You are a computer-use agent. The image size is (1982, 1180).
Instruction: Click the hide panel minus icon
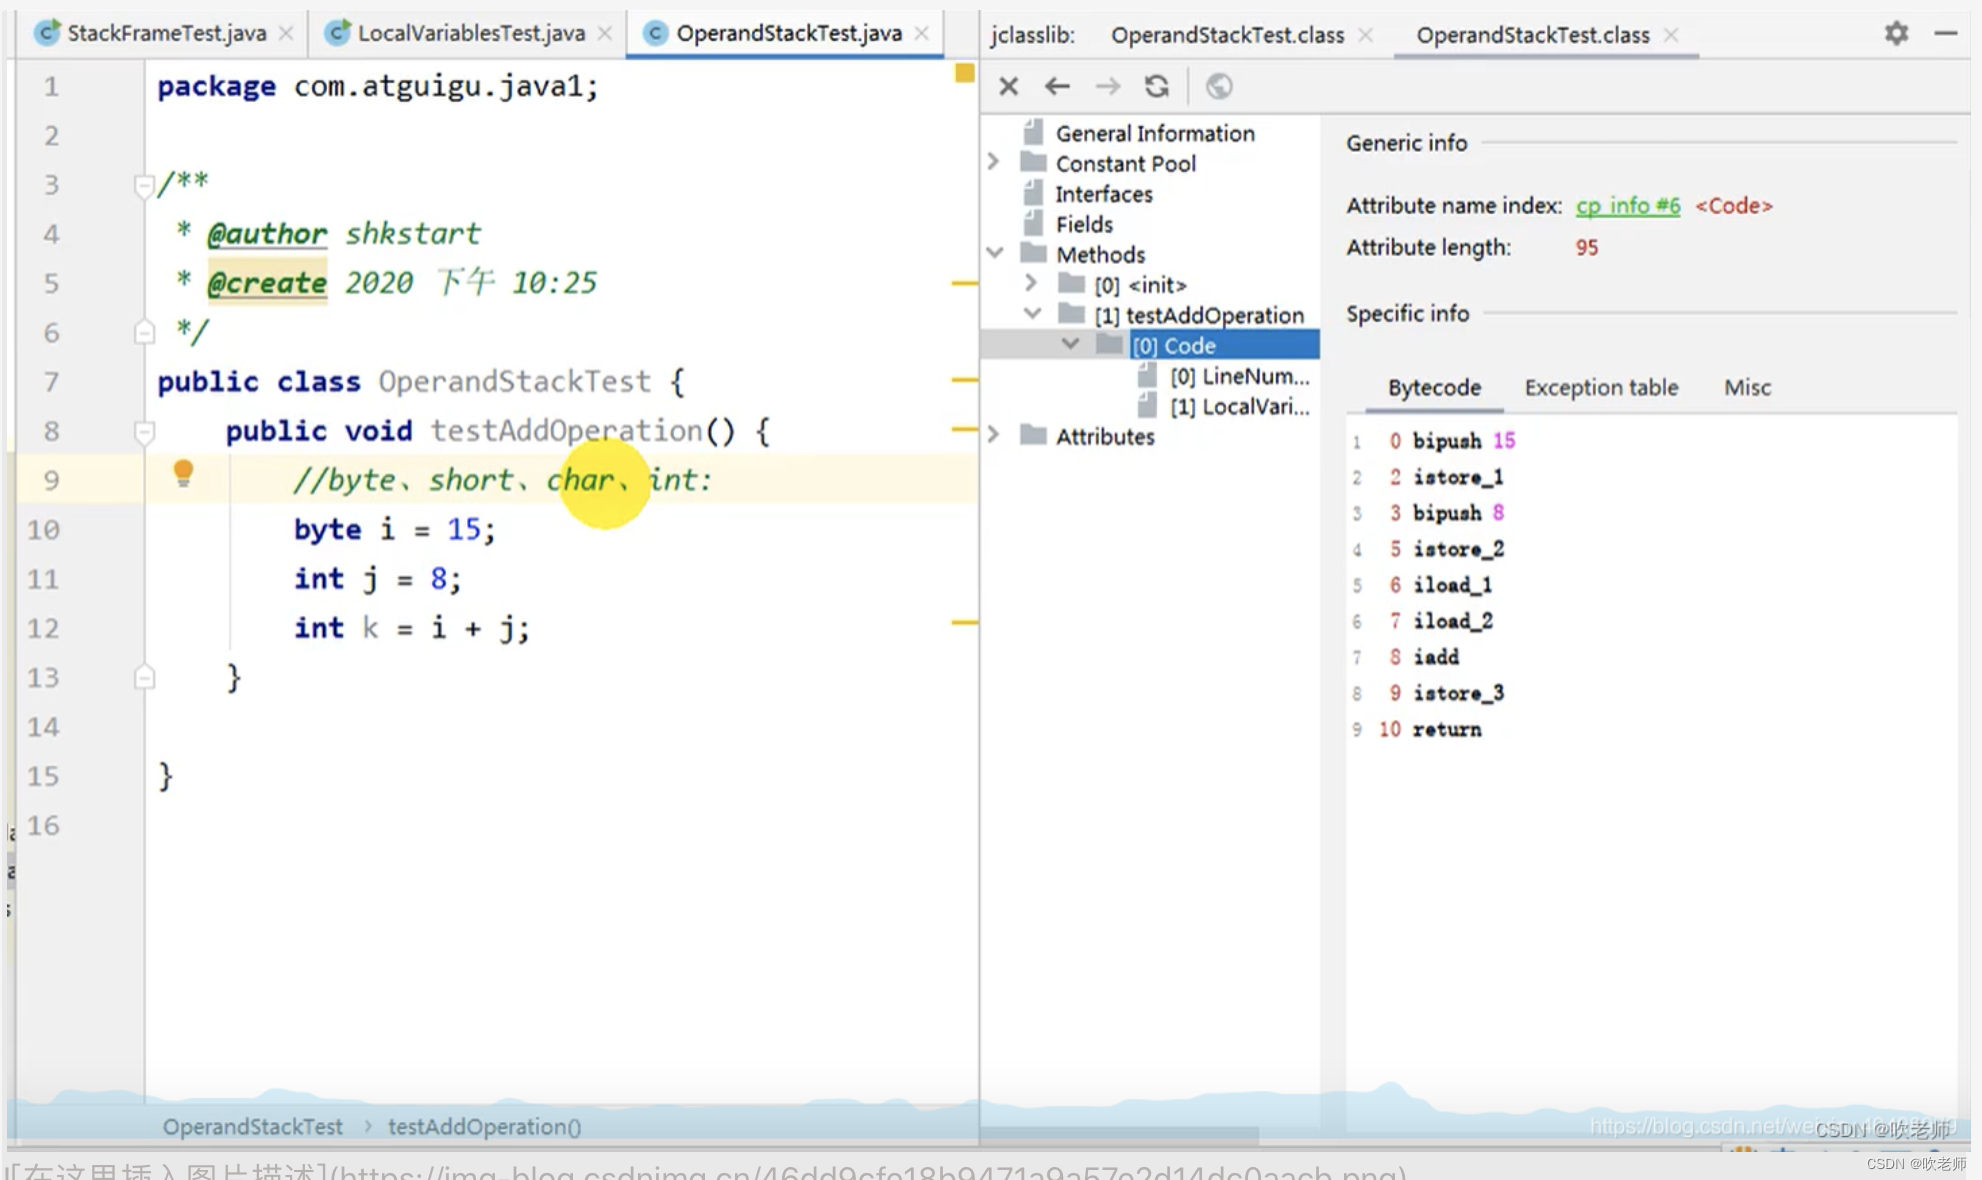[1945, 34]
